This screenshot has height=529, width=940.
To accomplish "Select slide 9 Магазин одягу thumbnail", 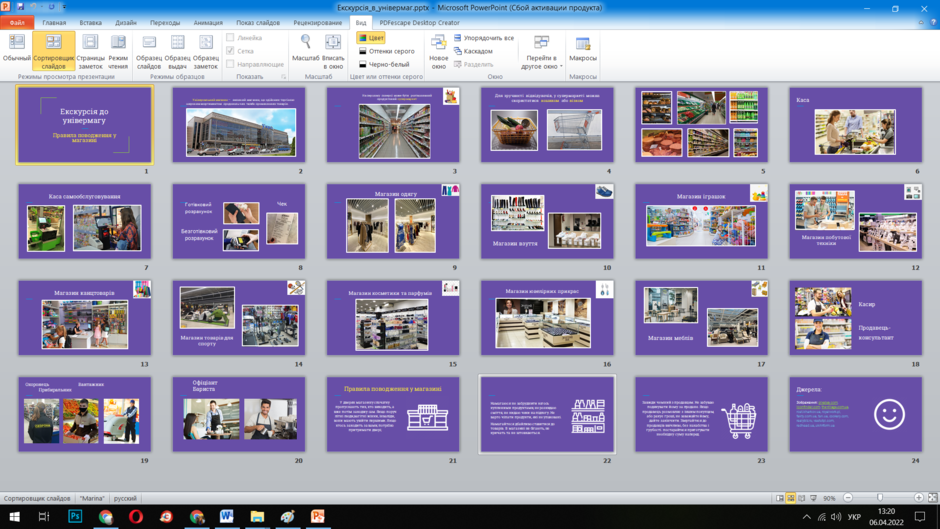I will click(393, 221).
